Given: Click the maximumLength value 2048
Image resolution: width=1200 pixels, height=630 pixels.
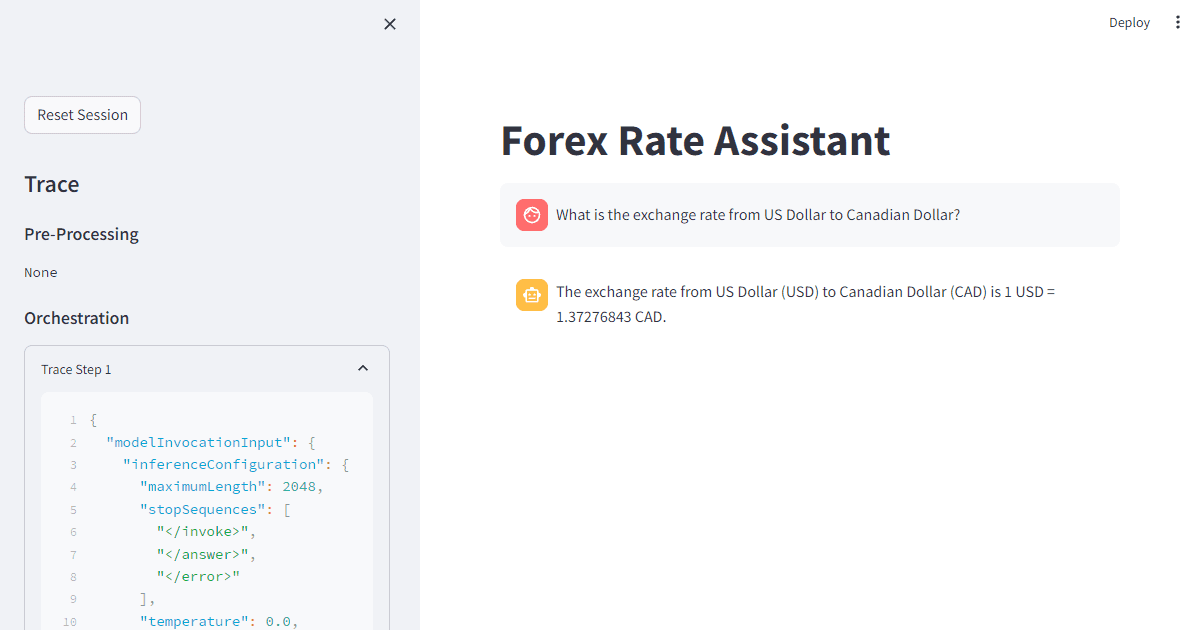Looking at the screenshot, I should 299,487.
